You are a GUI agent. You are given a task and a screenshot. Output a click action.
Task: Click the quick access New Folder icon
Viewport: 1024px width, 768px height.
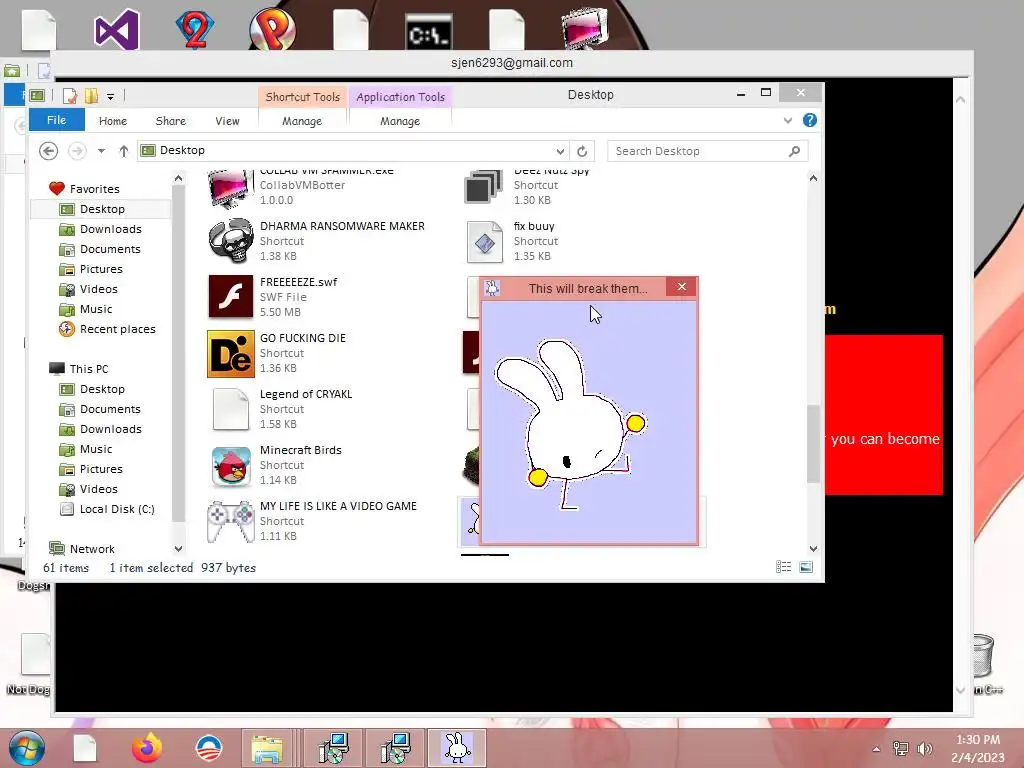click(91, 96)
